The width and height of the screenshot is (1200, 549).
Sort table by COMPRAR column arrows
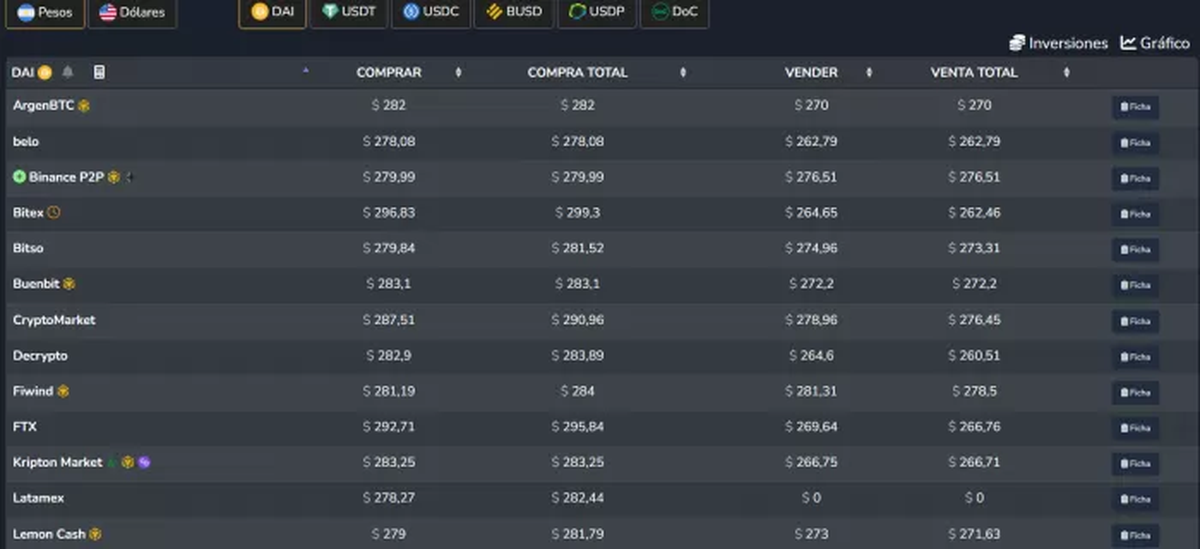[x=458, y=72]
